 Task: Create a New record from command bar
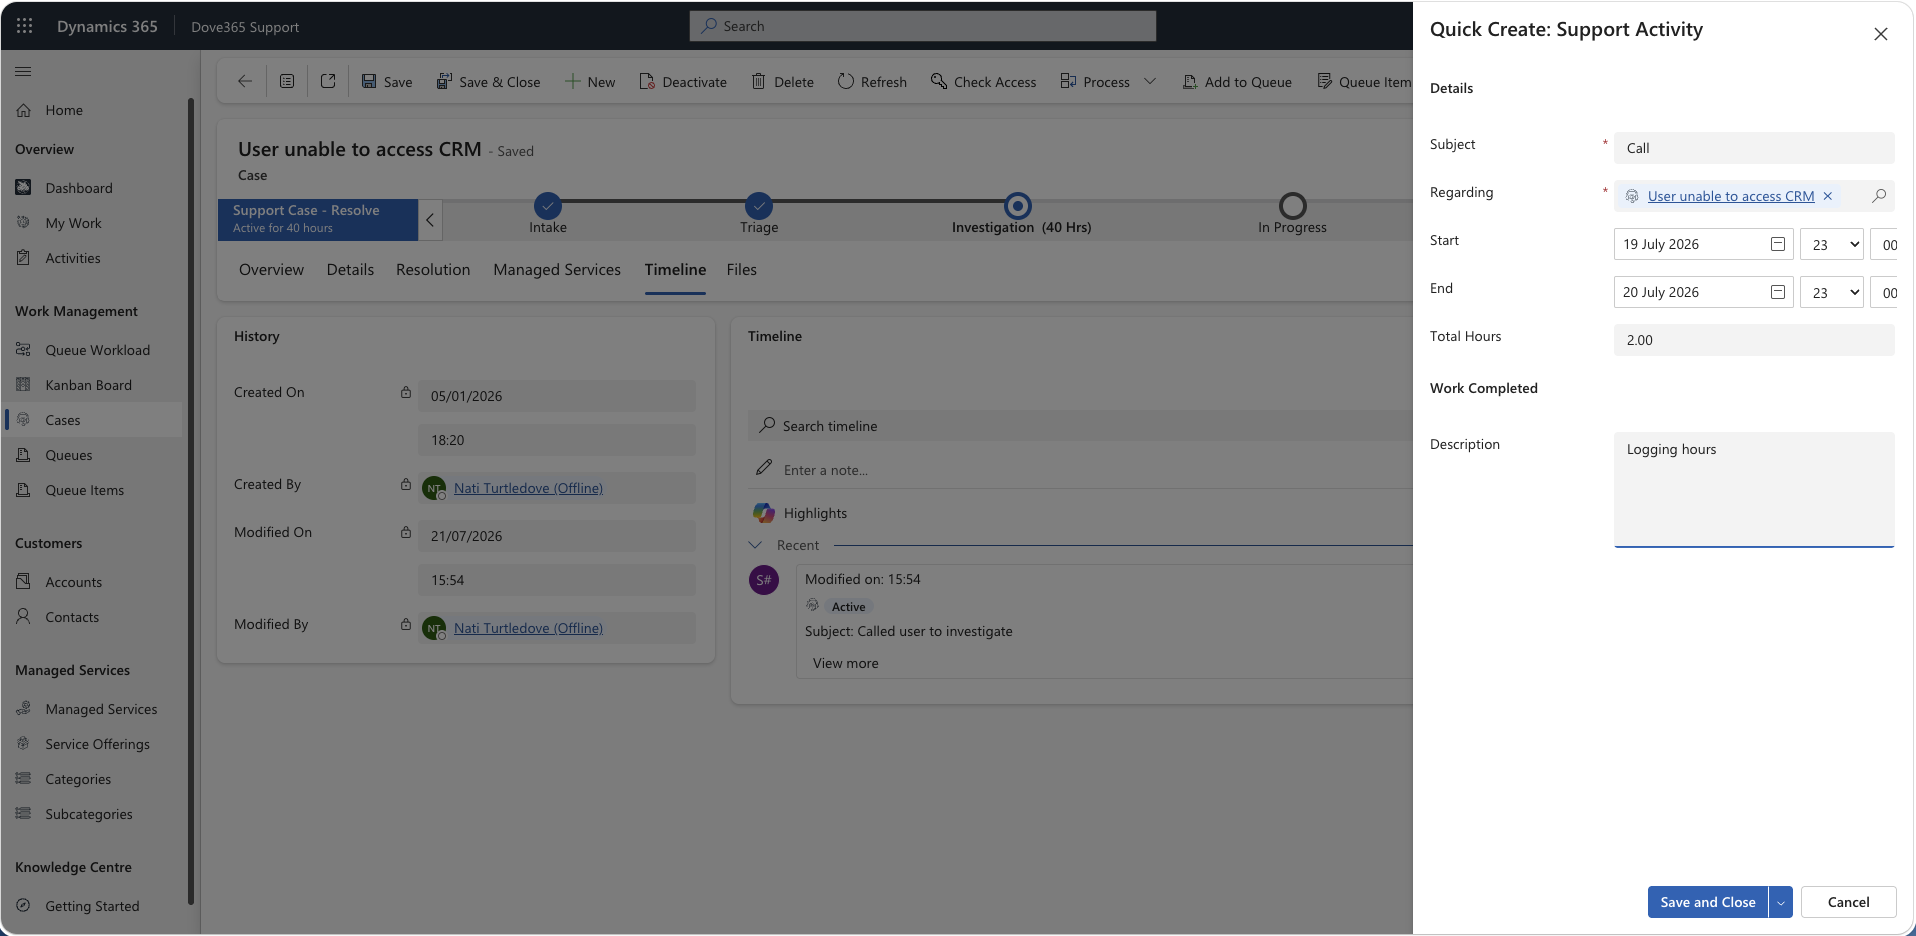pyautogui.click(x=590, y=82)
